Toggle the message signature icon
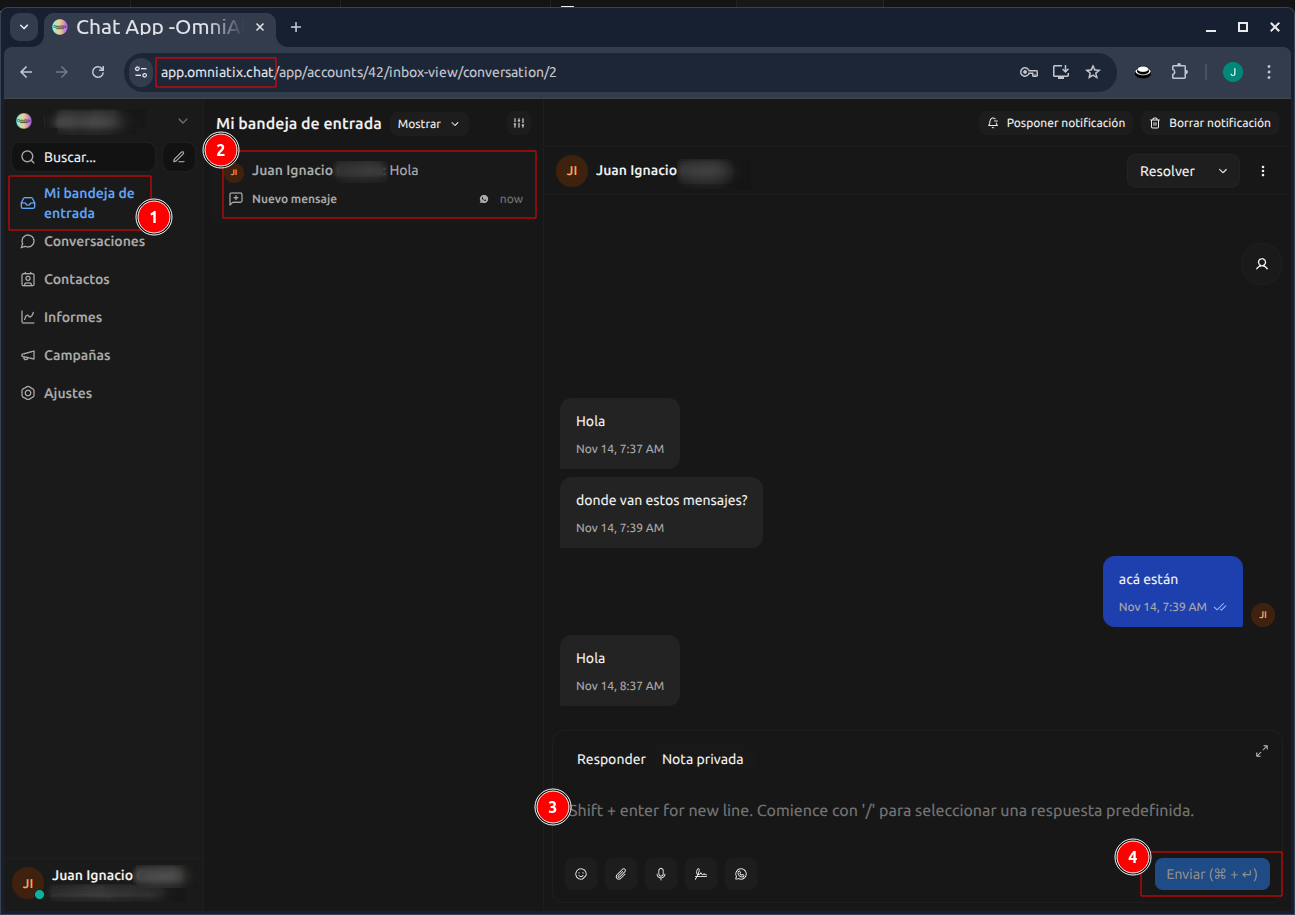This screenshot has width=1295, height=915. [700, 874]
